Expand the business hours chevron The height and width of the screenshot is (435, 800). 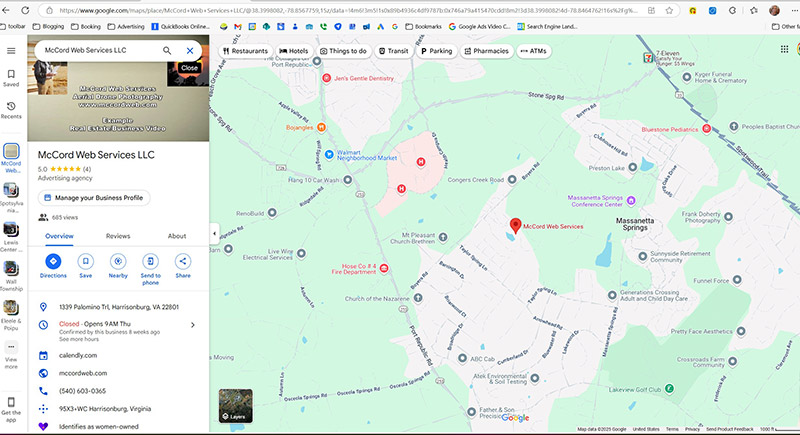pos(192,325)
